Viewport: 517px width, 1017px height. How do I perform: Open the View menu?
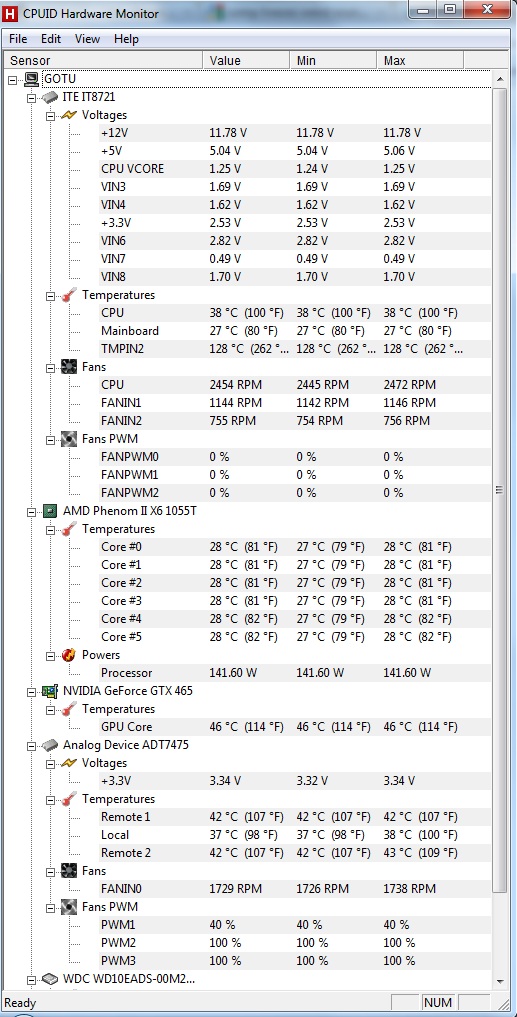point(88,39)
